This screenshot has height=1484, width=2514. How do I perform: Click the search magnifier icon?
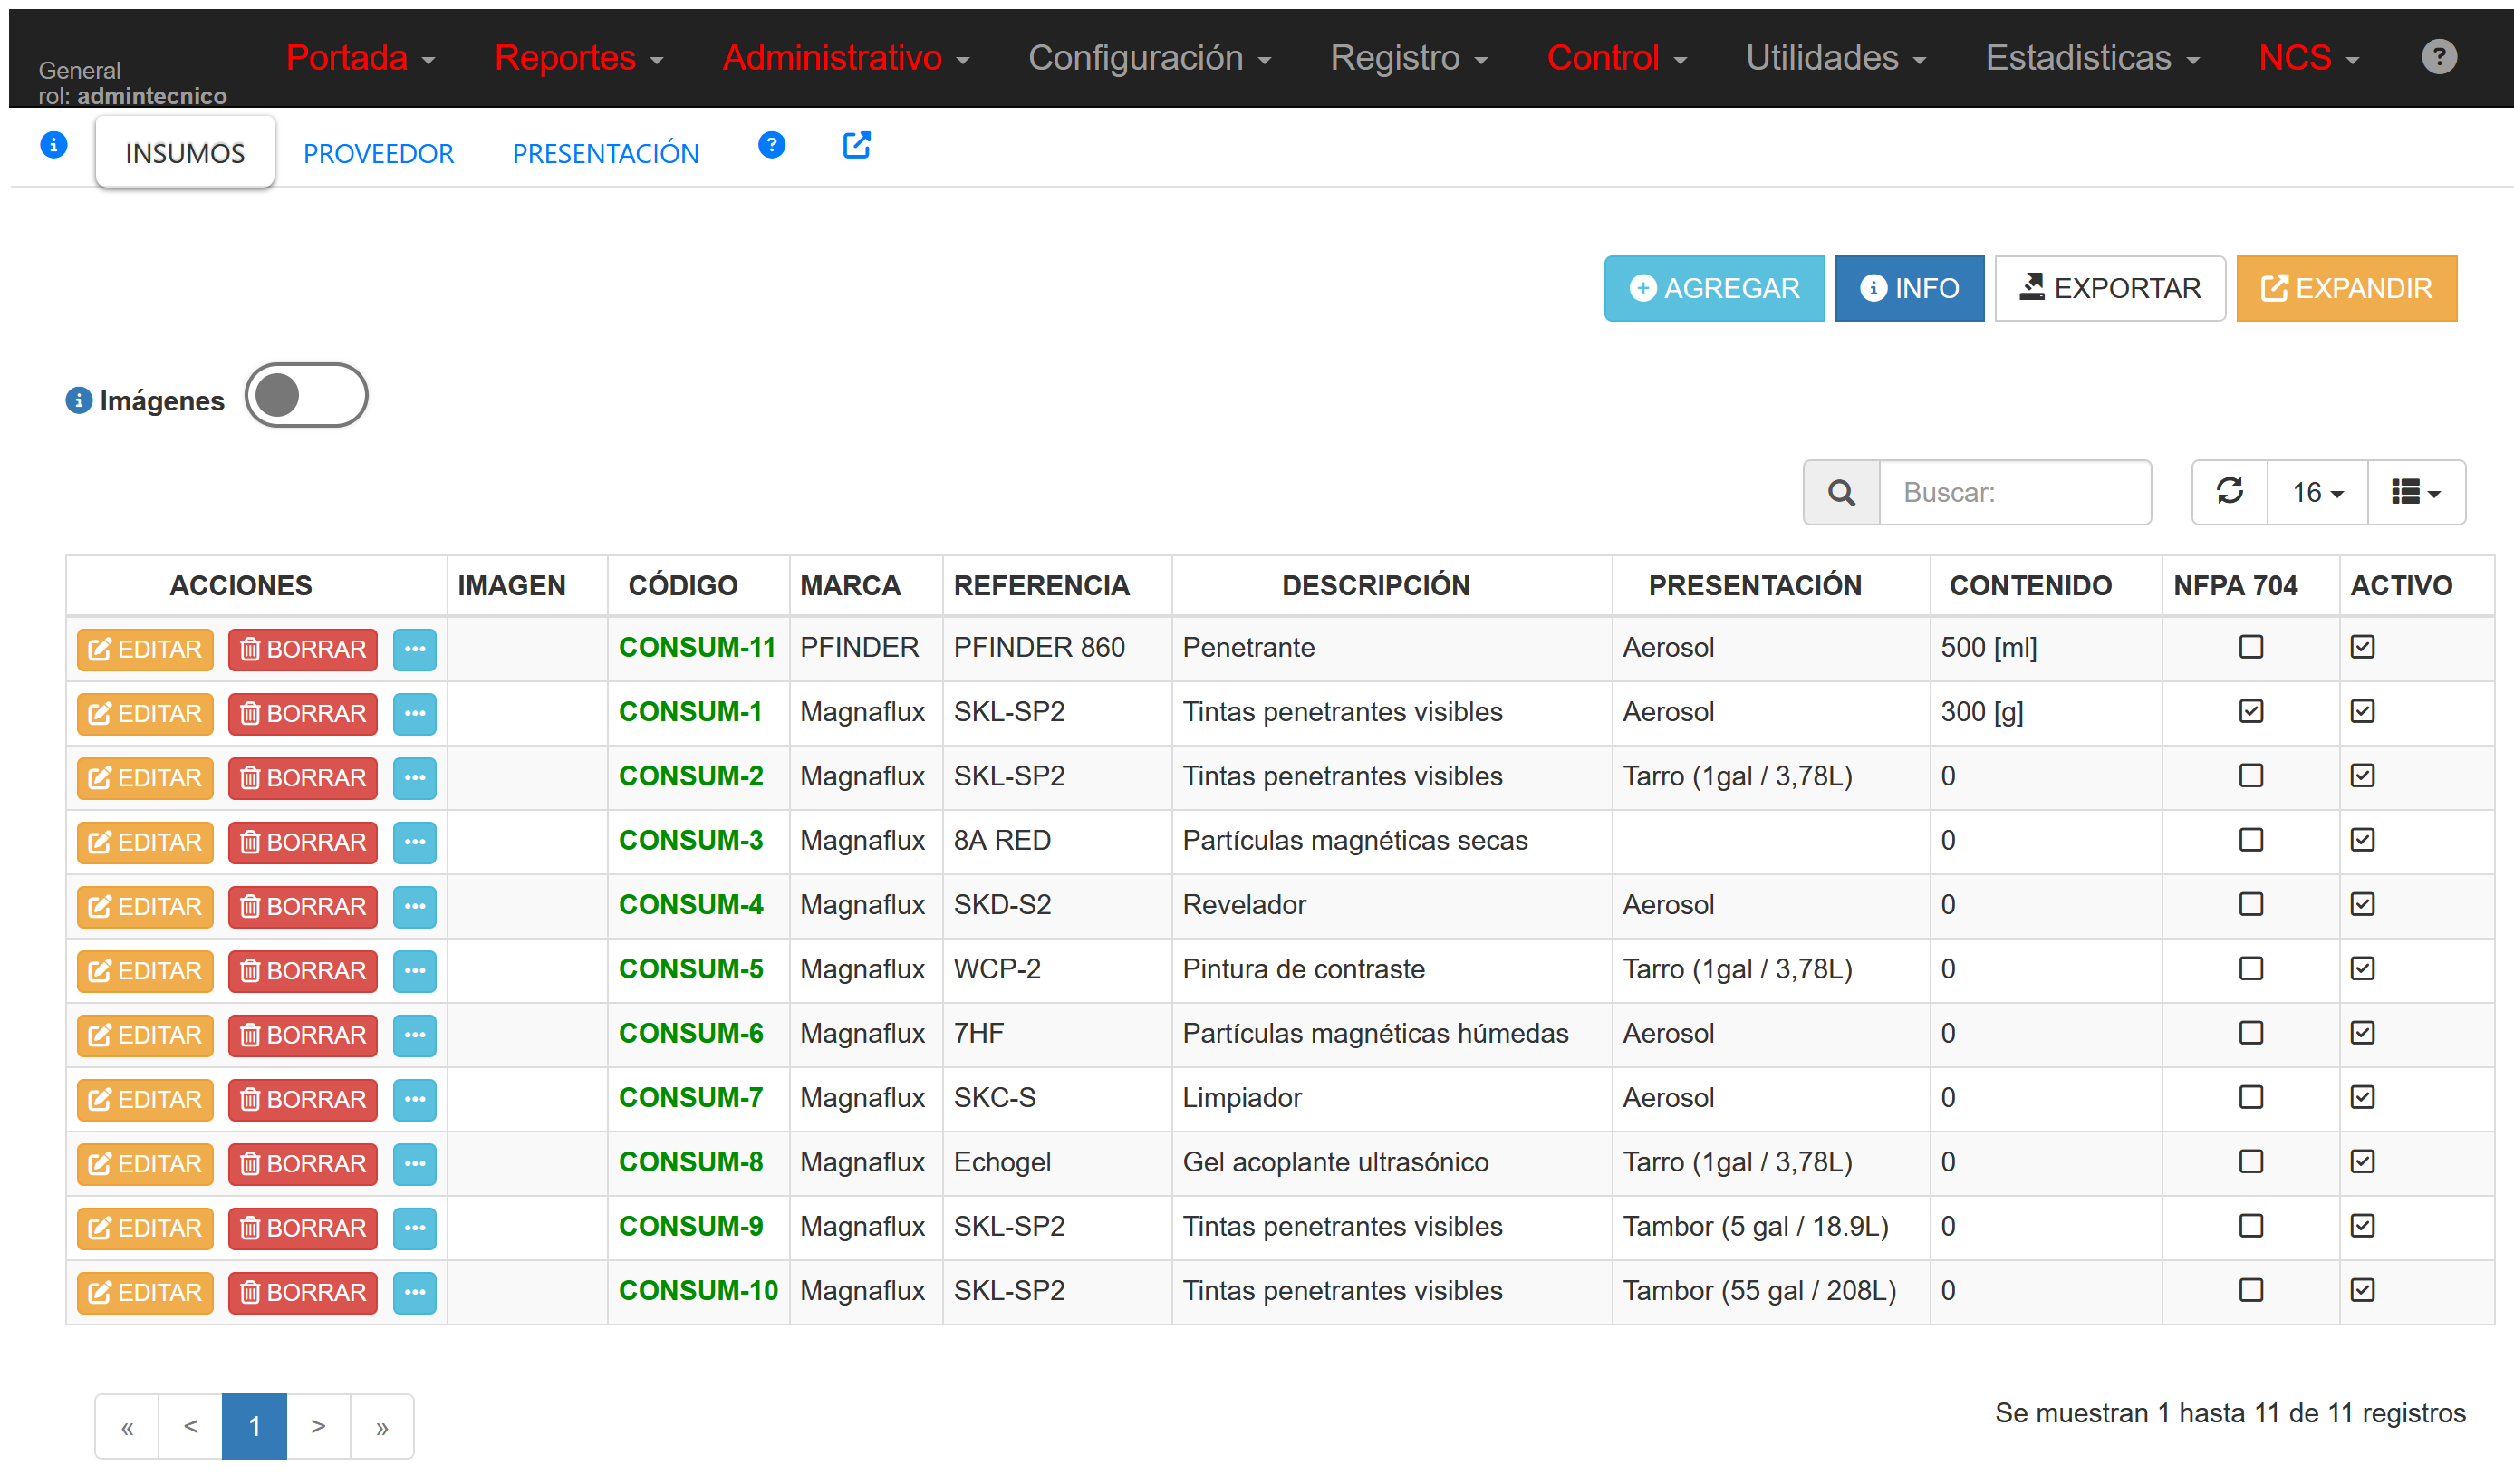point(1840,492)
